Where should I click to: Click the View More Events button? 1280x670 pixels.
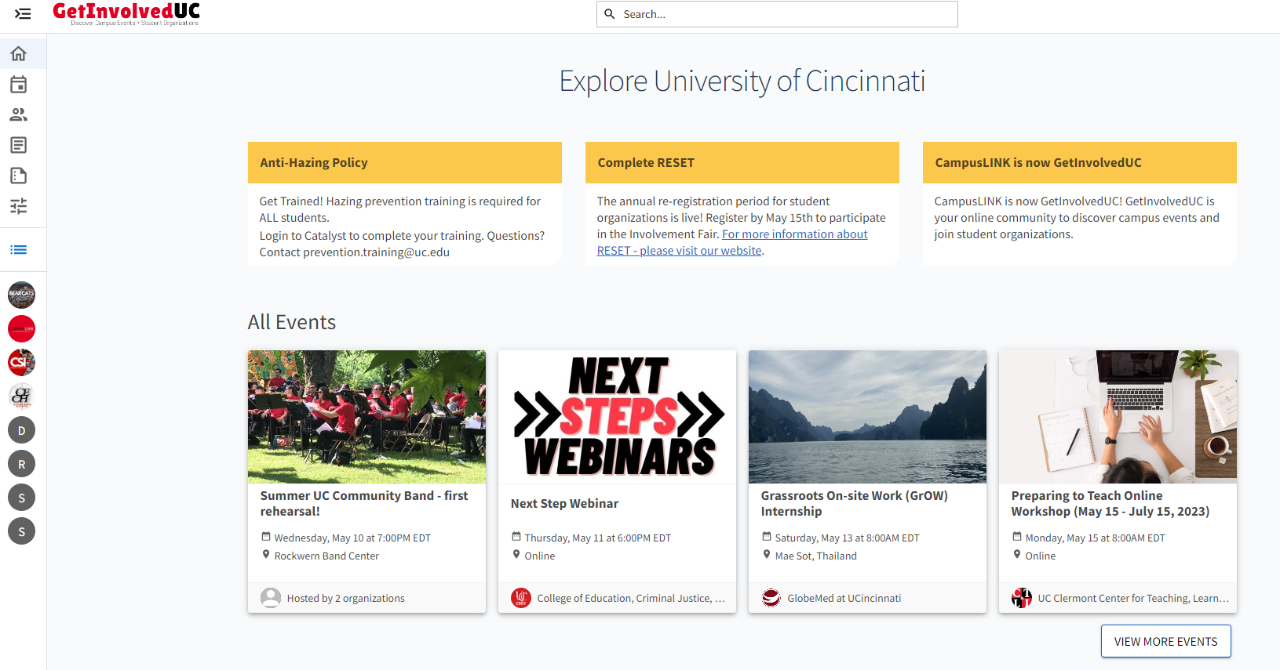tap(1166, 641)
